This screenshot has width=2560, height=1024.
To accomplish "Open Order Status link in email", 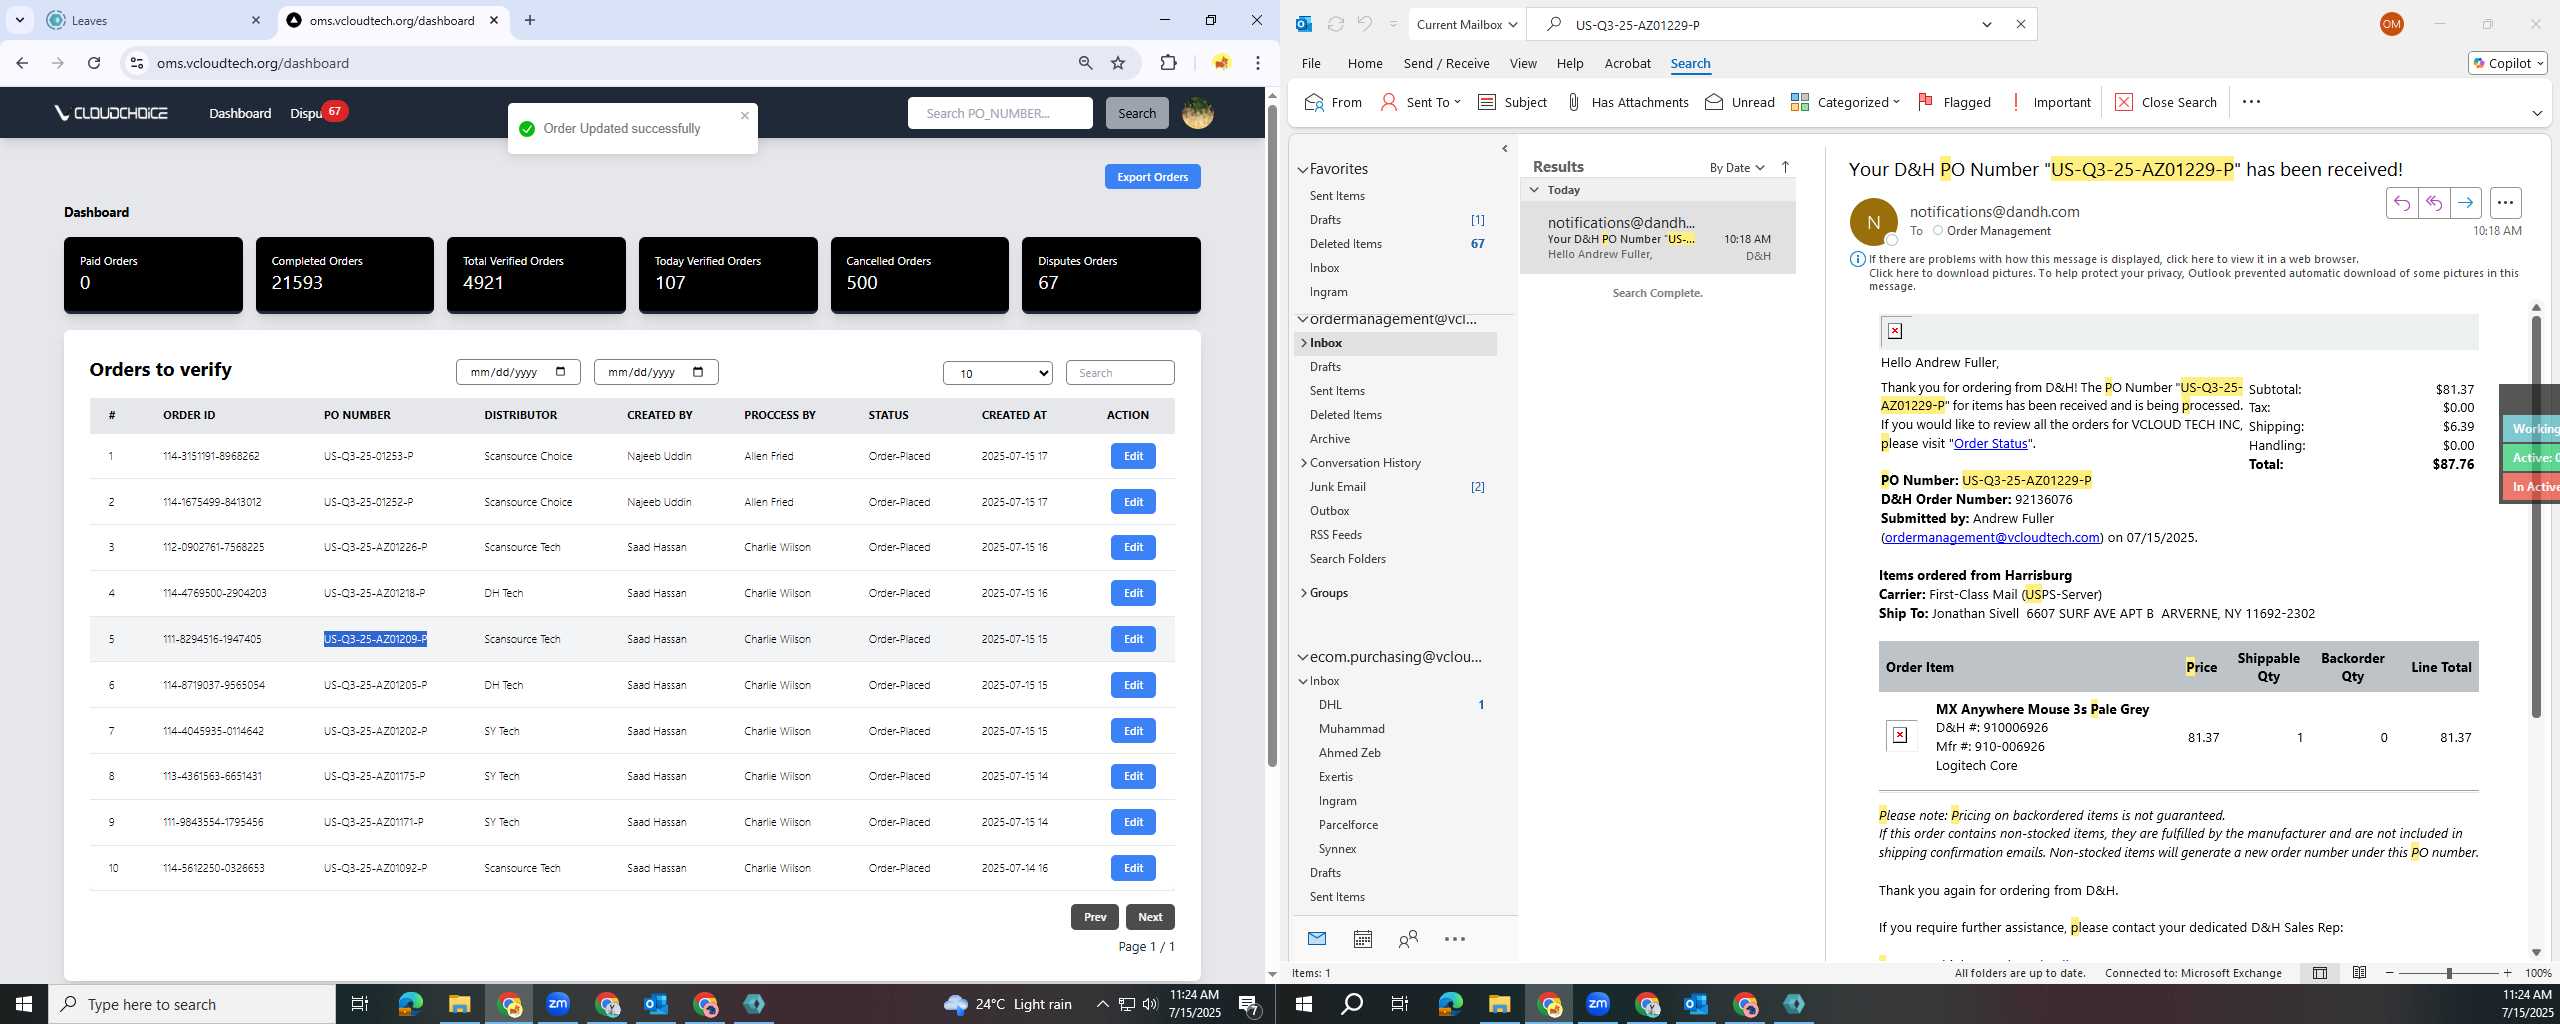I will (1990, 444).
